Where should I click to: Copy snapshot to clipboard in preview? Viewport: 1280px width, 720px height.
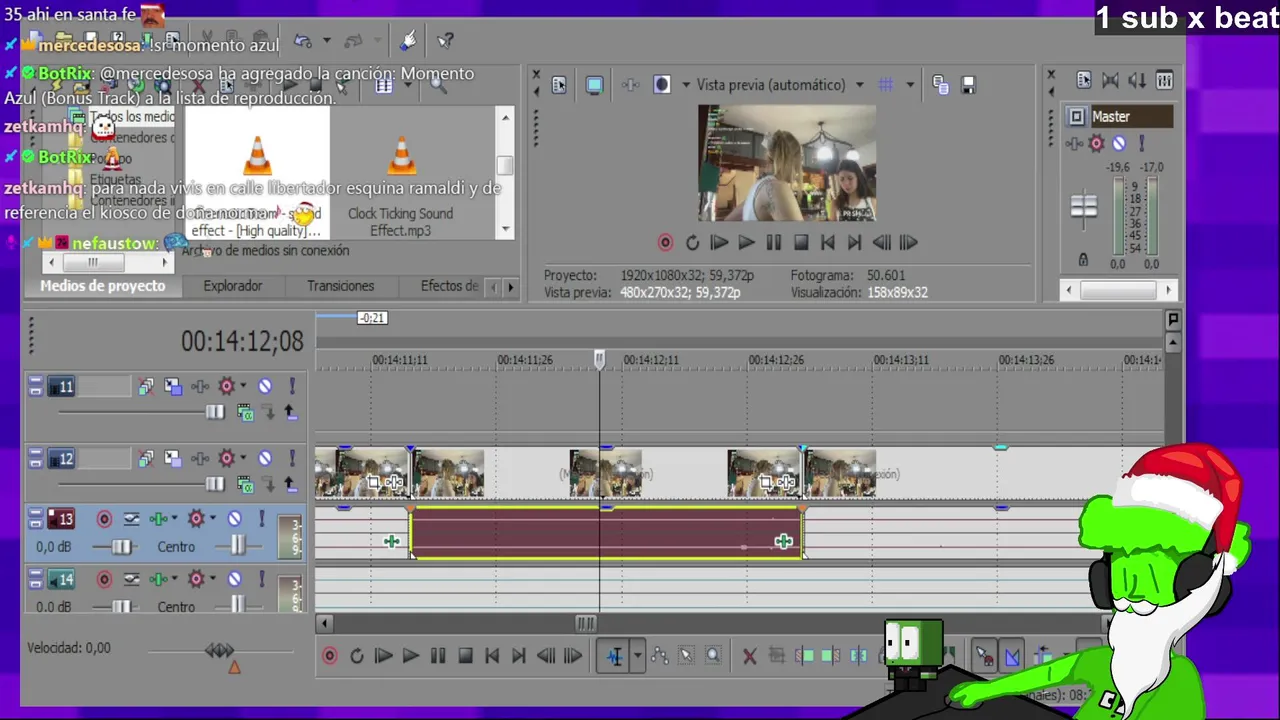940,85
